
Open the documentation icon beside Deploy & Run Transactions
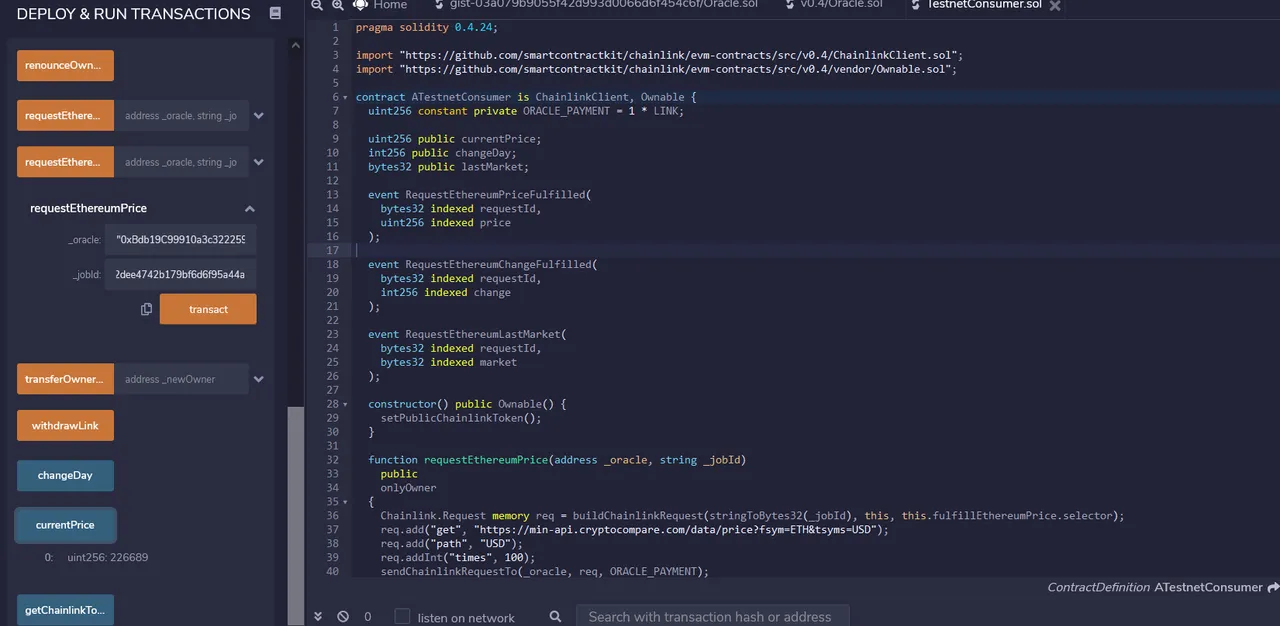(276, 14)
